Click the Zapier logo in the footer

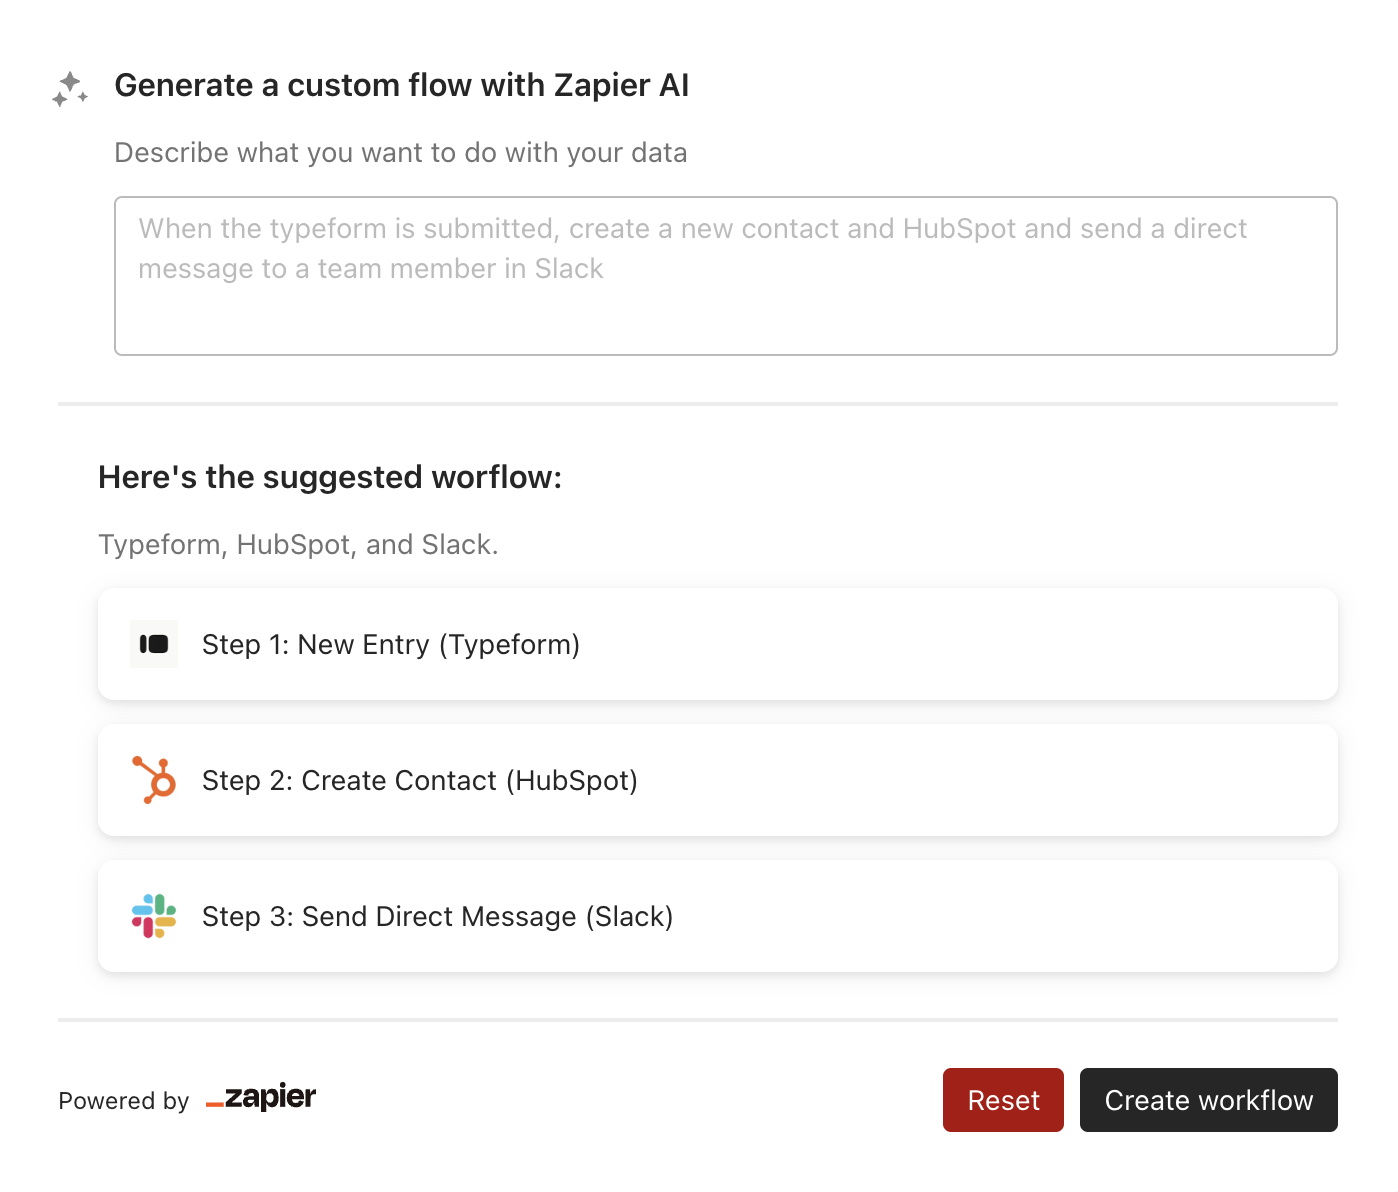[261, 1098]
